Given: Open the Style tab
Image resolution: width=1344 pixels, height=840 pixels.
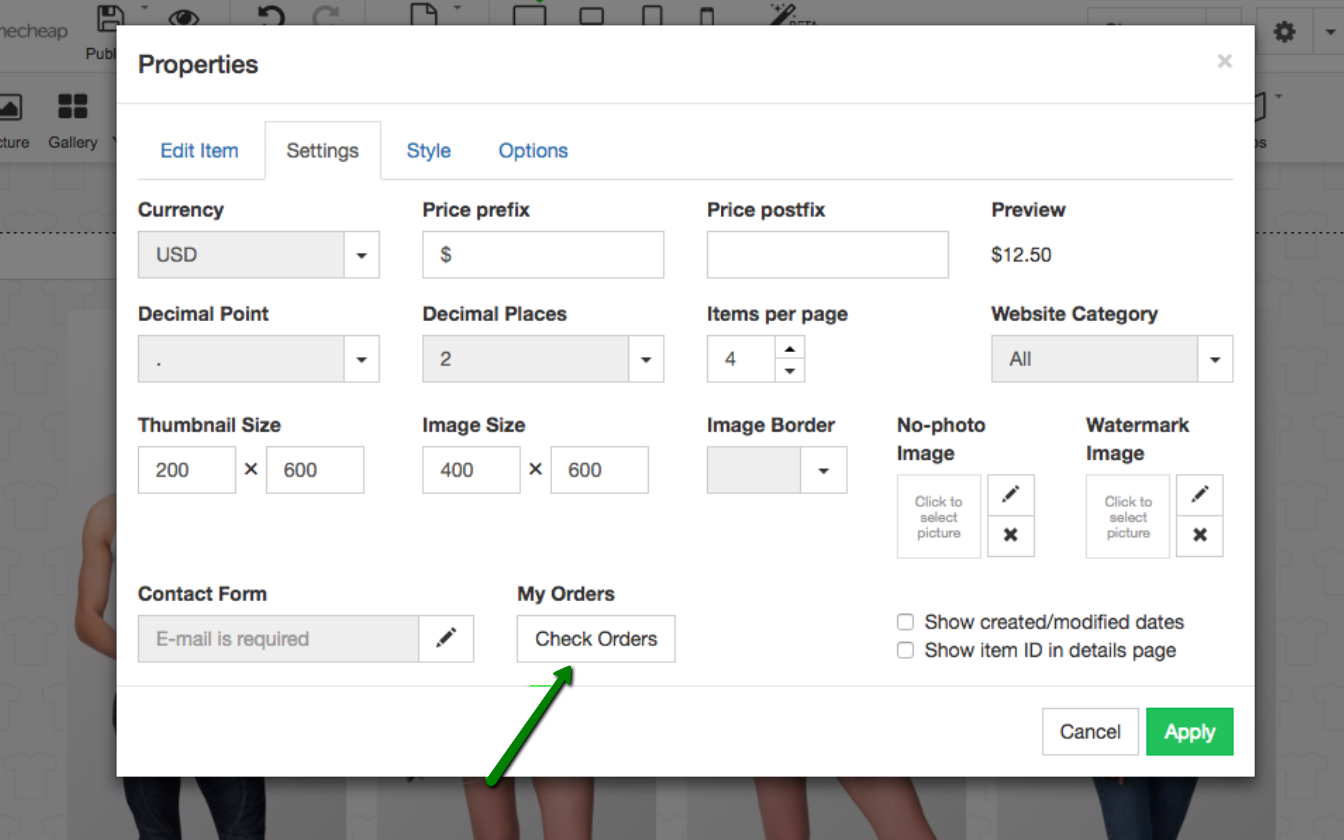Looking at the screenshot, I should coord(428,151).
